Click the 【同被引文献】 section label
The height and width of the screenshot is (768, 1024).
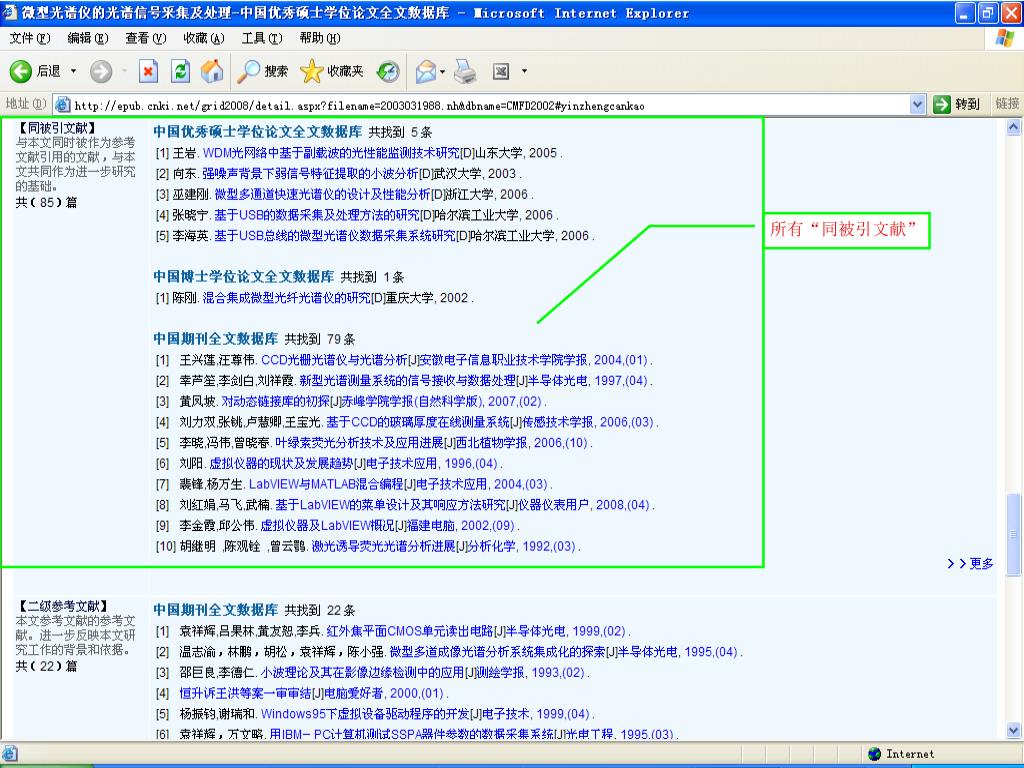[x=57, y=128]
